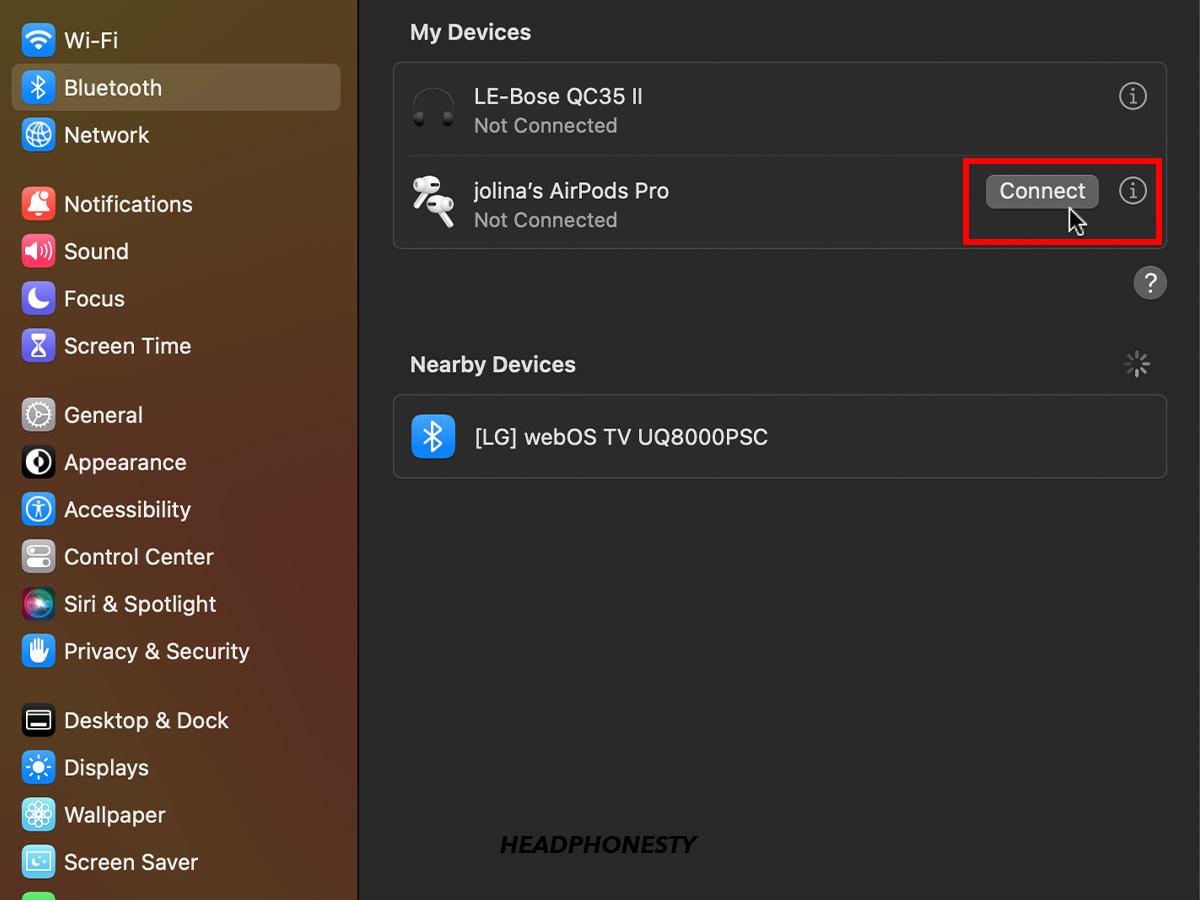Screen dimensions: 1200x900
Task: Open info for jolina's AirPods Pro
Action: click(1132, 191)
